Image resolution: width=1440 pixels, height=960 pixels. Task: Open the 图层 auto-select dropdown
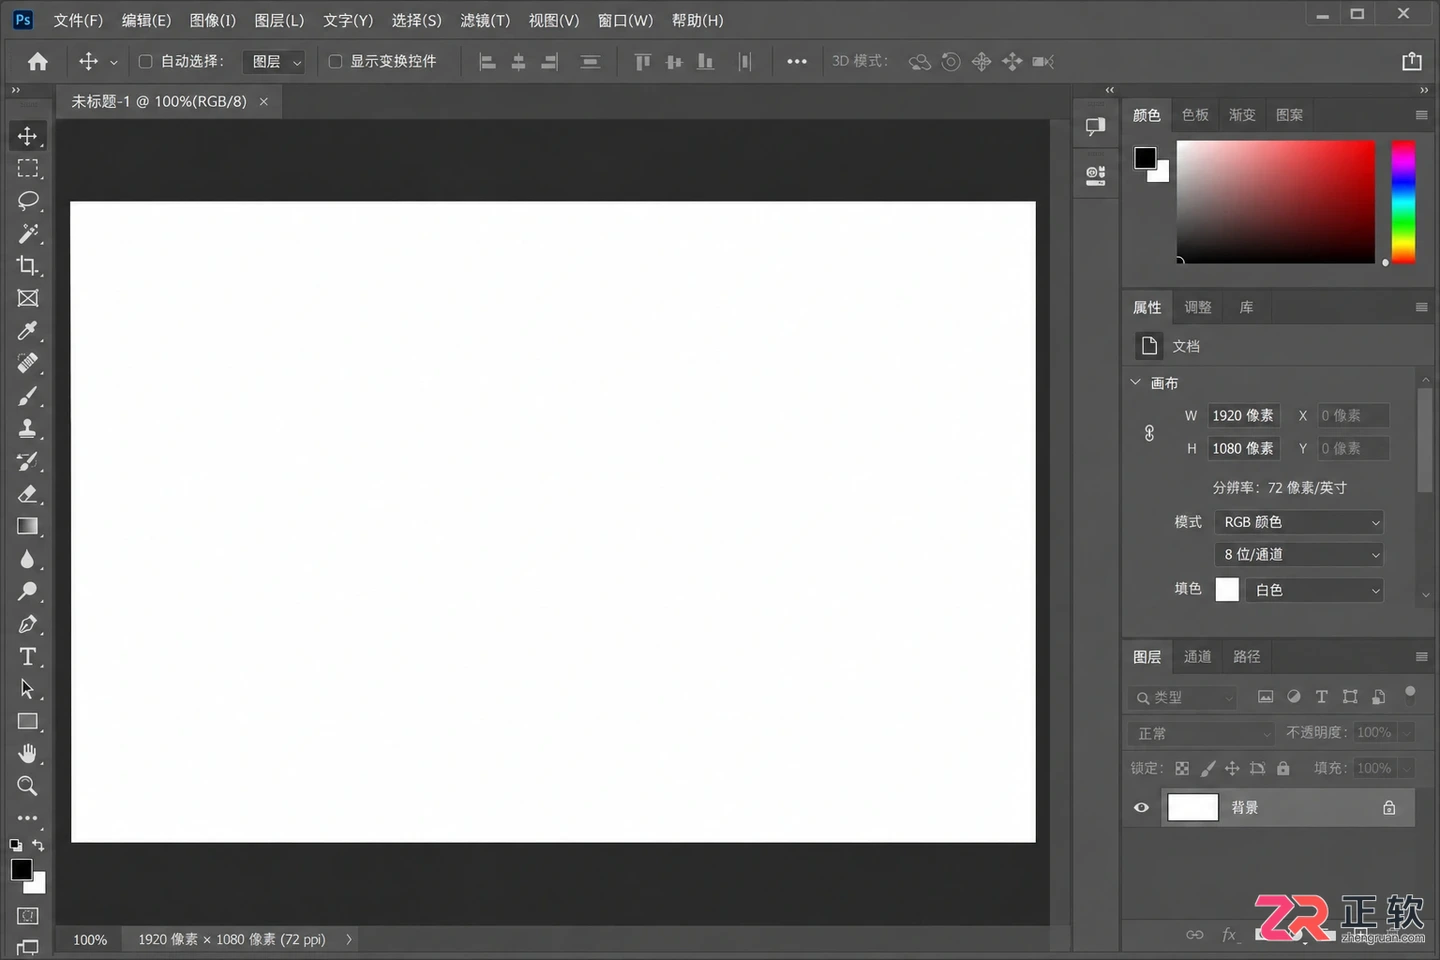coord(273,62)
